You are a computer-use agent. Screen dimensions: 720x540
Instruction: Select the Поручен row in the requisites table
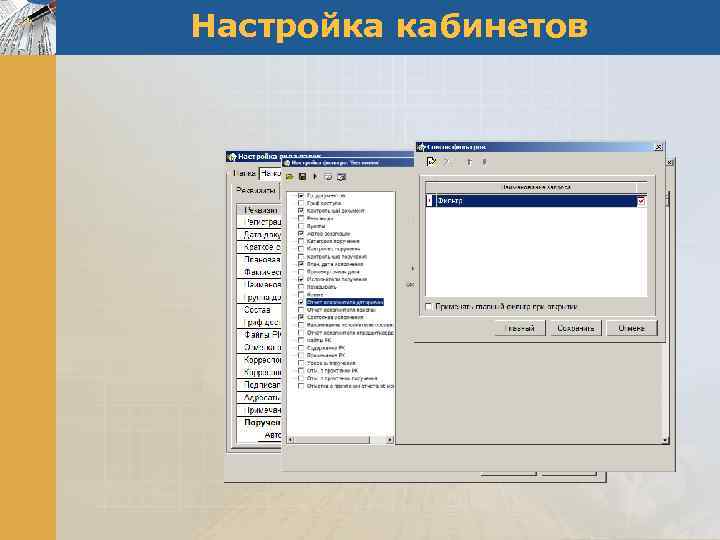pyautogui.click(x=259, y=422)
